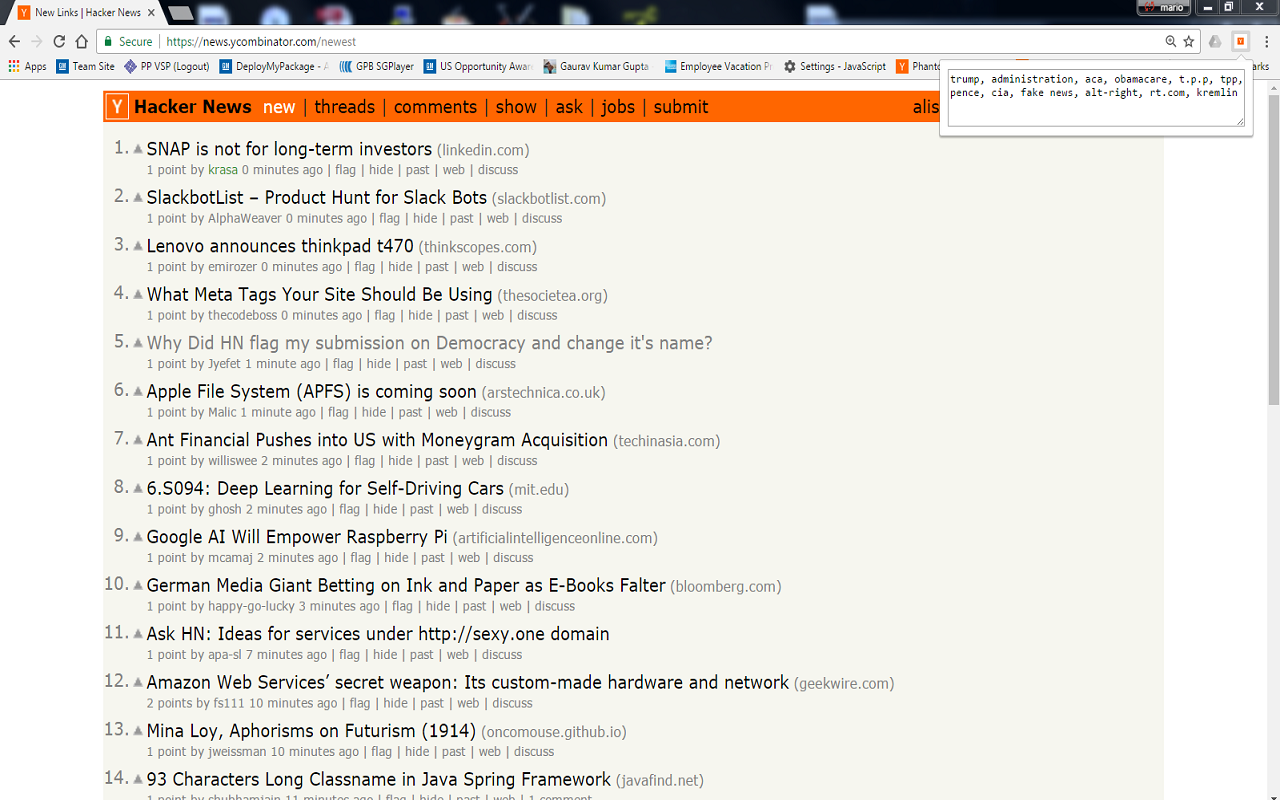This screenshot has width=1280, height=800.
Task: Open the PP VSP (Logout) bookmark
Action: point(167,66)
